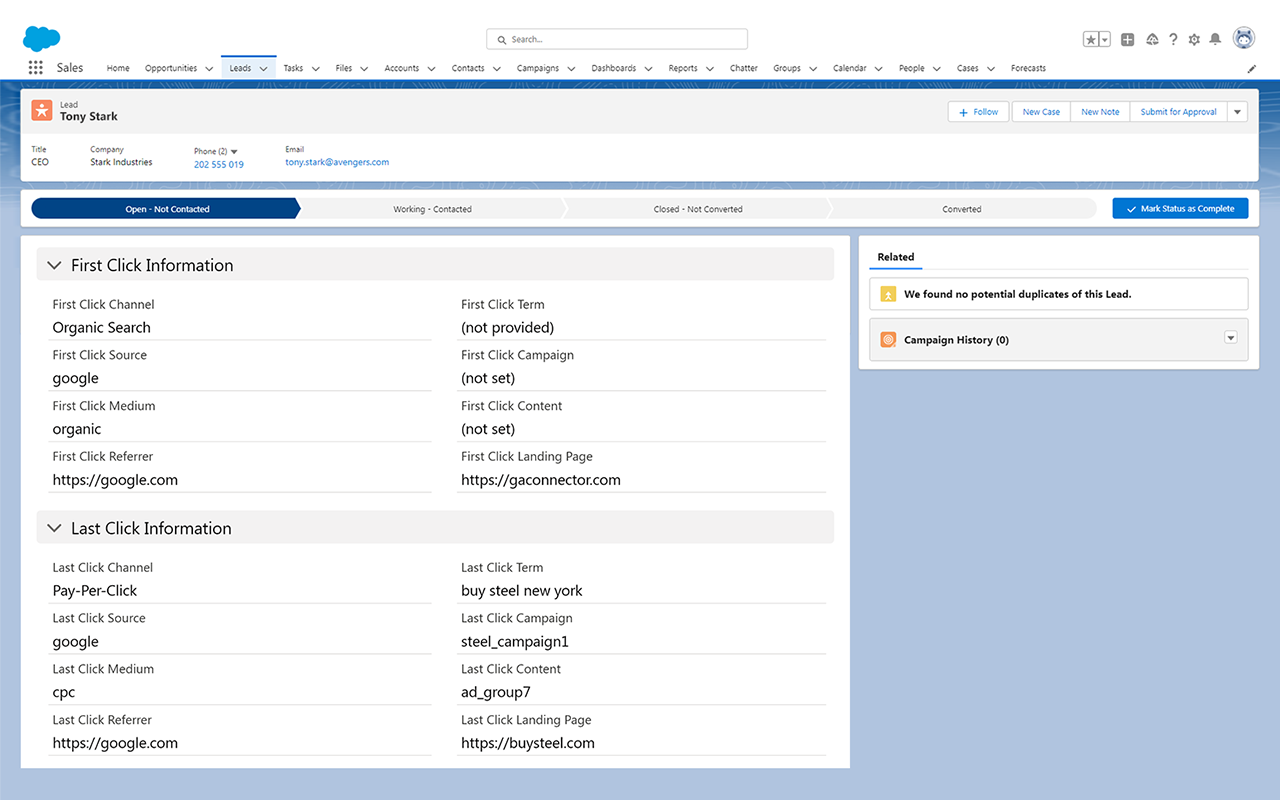Expand the Accounts tab dropdown chevron
This screenshot has height=800, width=1280.
click(431, 69)
